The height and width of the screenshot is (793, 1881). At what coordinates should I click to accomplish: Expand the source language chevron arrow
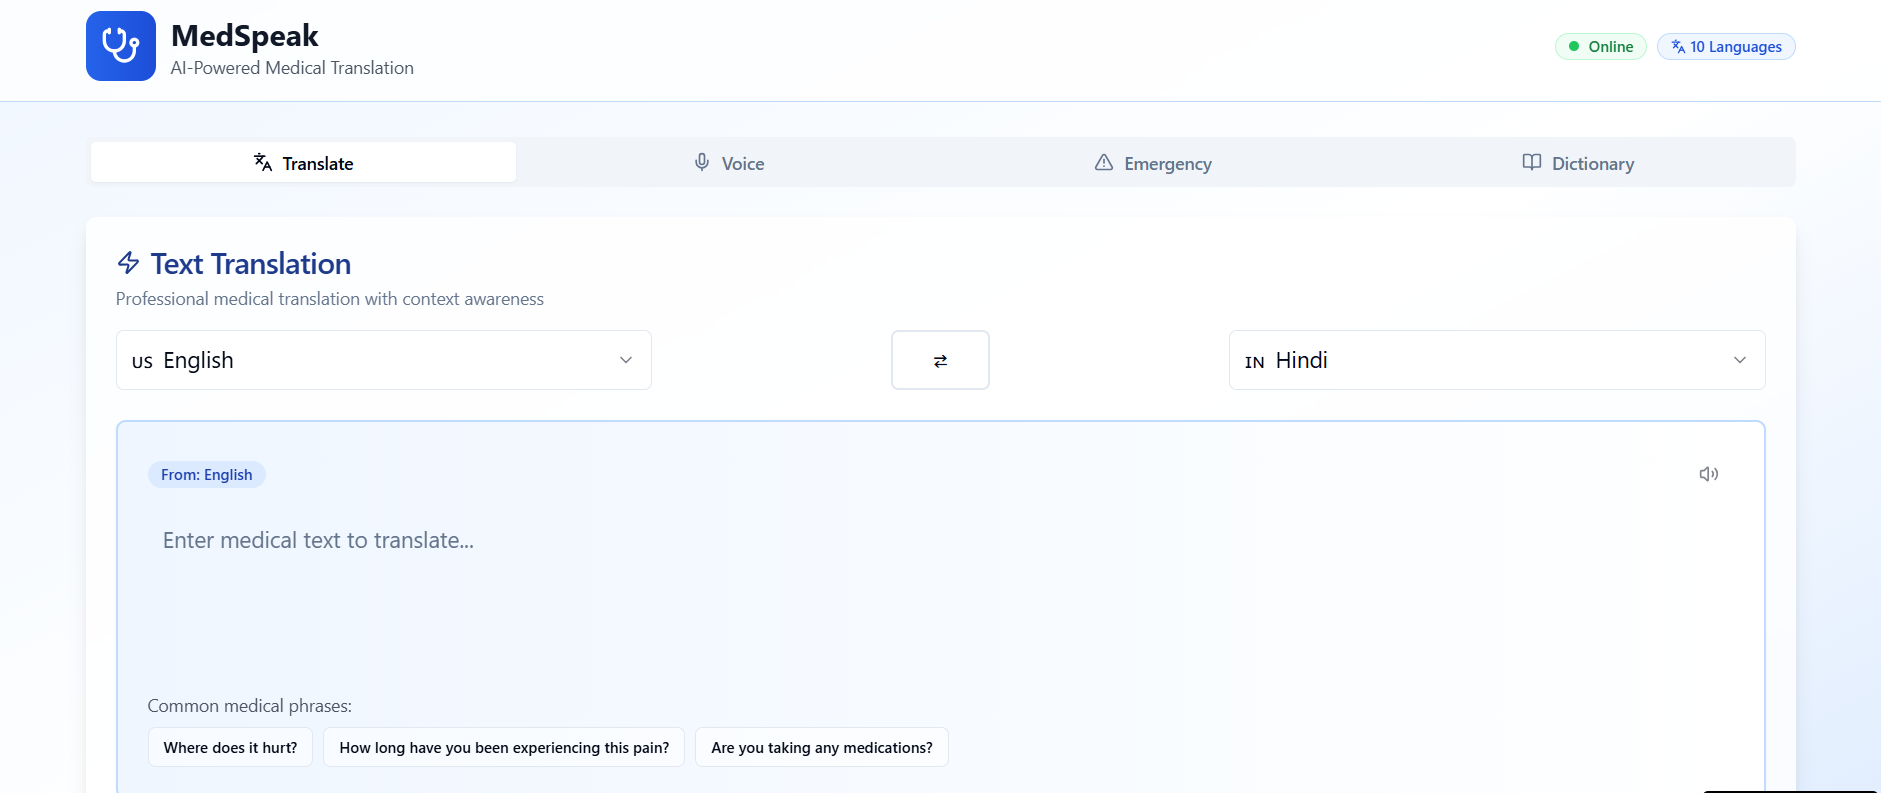pos(626,360)
